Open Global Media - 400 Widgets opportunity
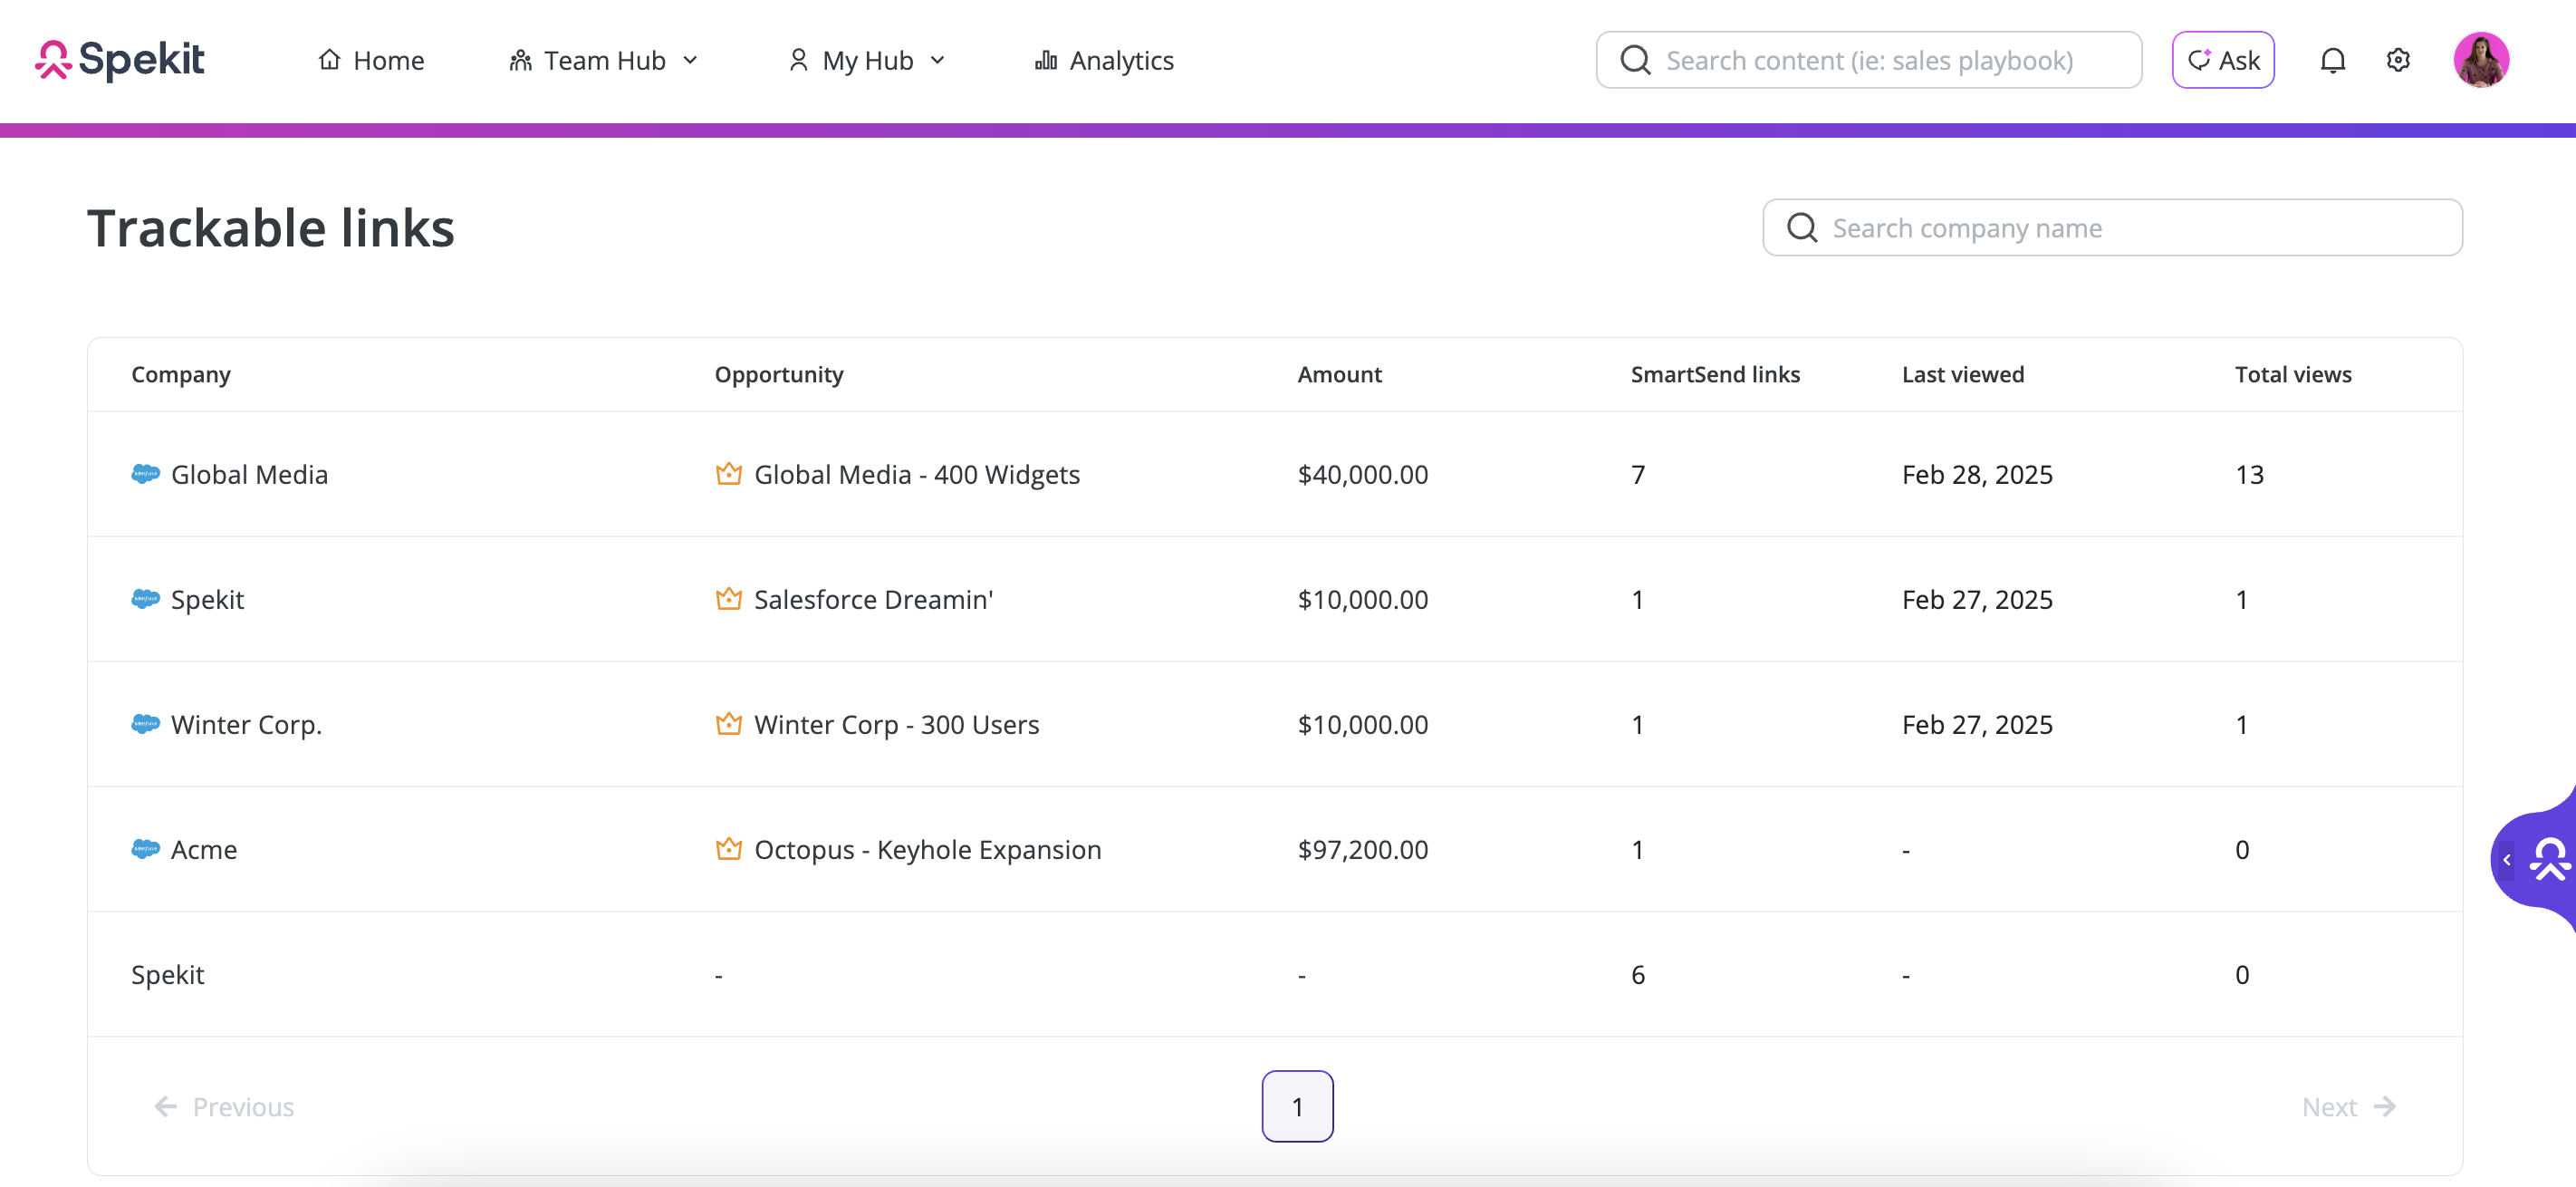The width and height of the screenshot is (2576, 1187). pyautogui.click(x=917, y=475)
